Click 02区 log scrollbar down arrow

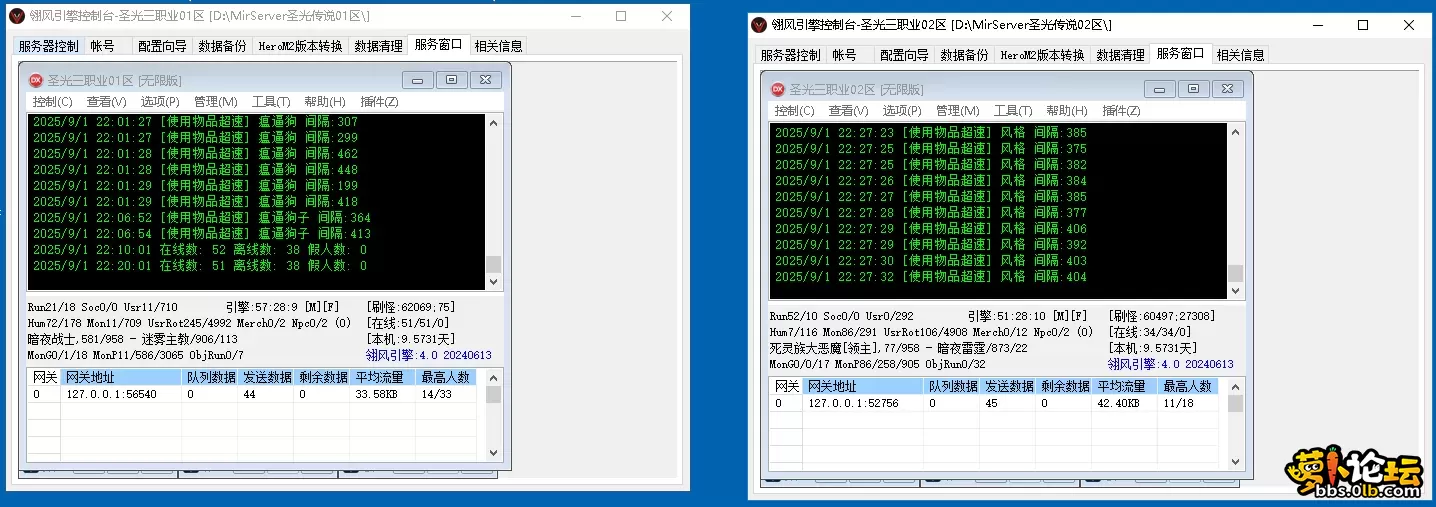[x=1235, y=291]
